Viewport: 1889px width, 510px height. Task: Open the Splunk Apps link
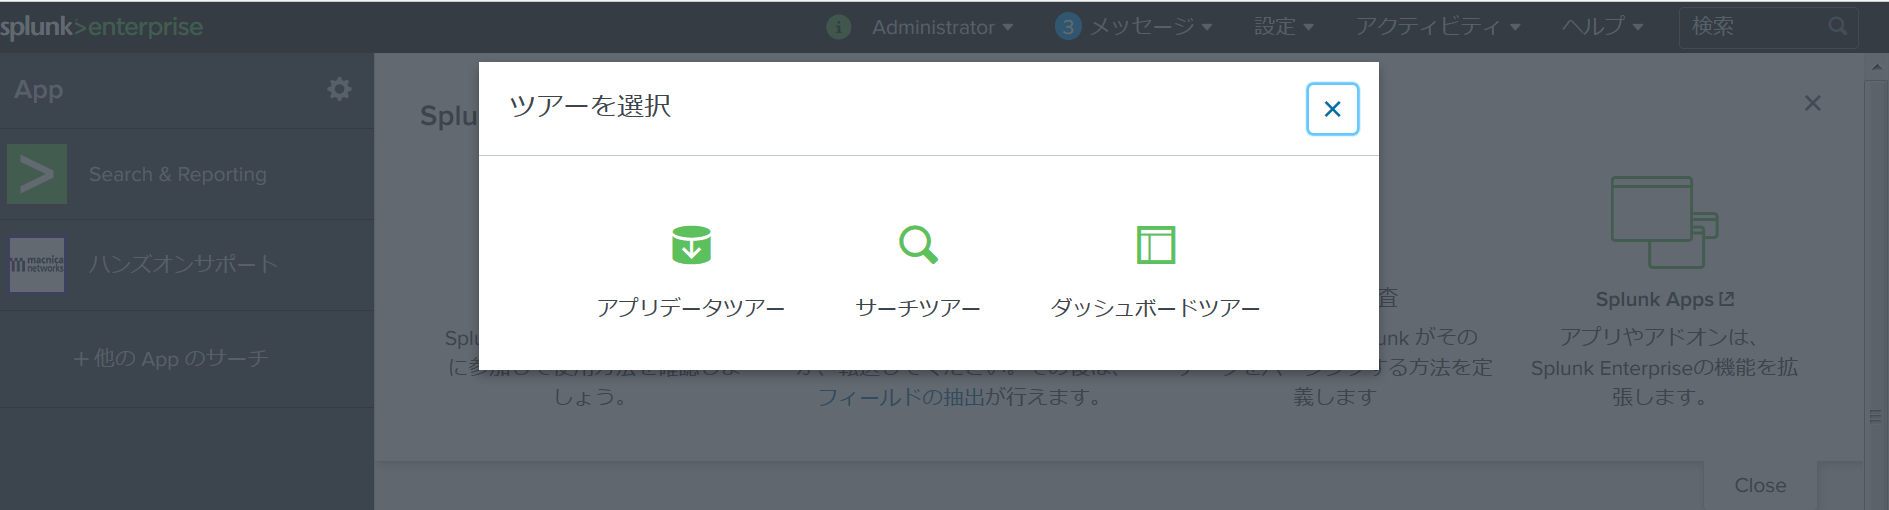click(x=1664, y=299)
